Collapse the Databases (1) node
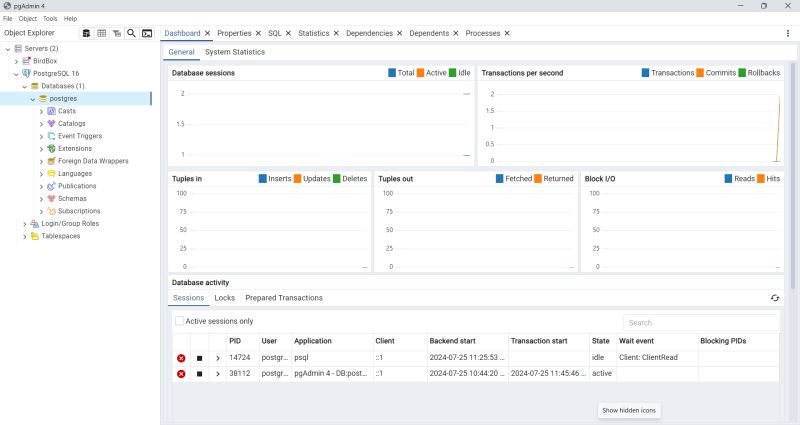The height and width of the screenshot is (425, 800). [24, 86]
